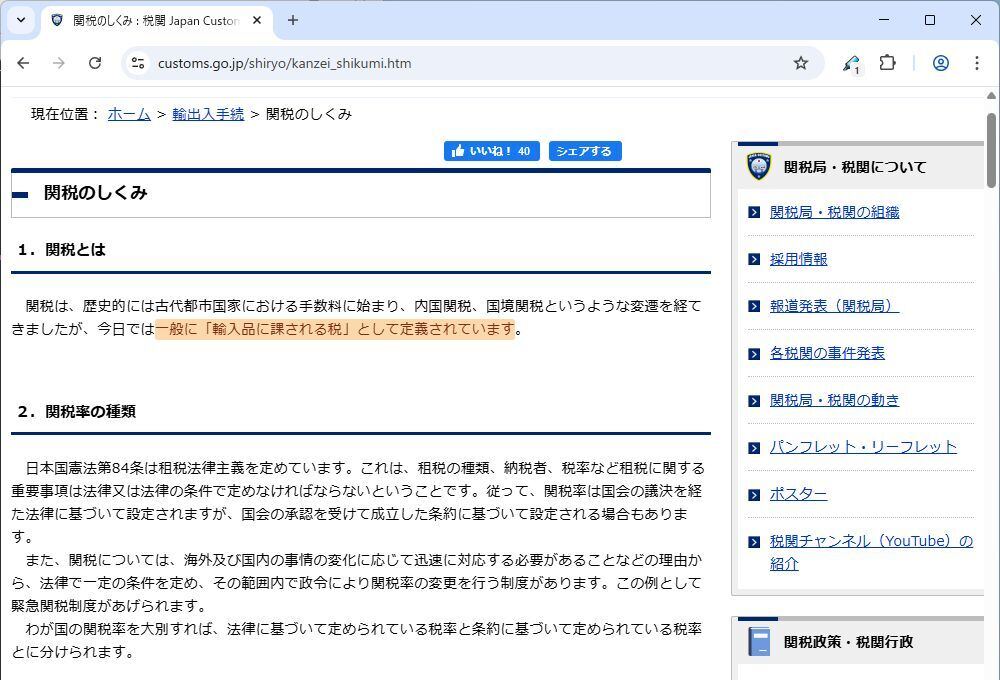Open the 関税局・税関の動き link
The width and height of the screenshot is (1000, 680).
834,401
